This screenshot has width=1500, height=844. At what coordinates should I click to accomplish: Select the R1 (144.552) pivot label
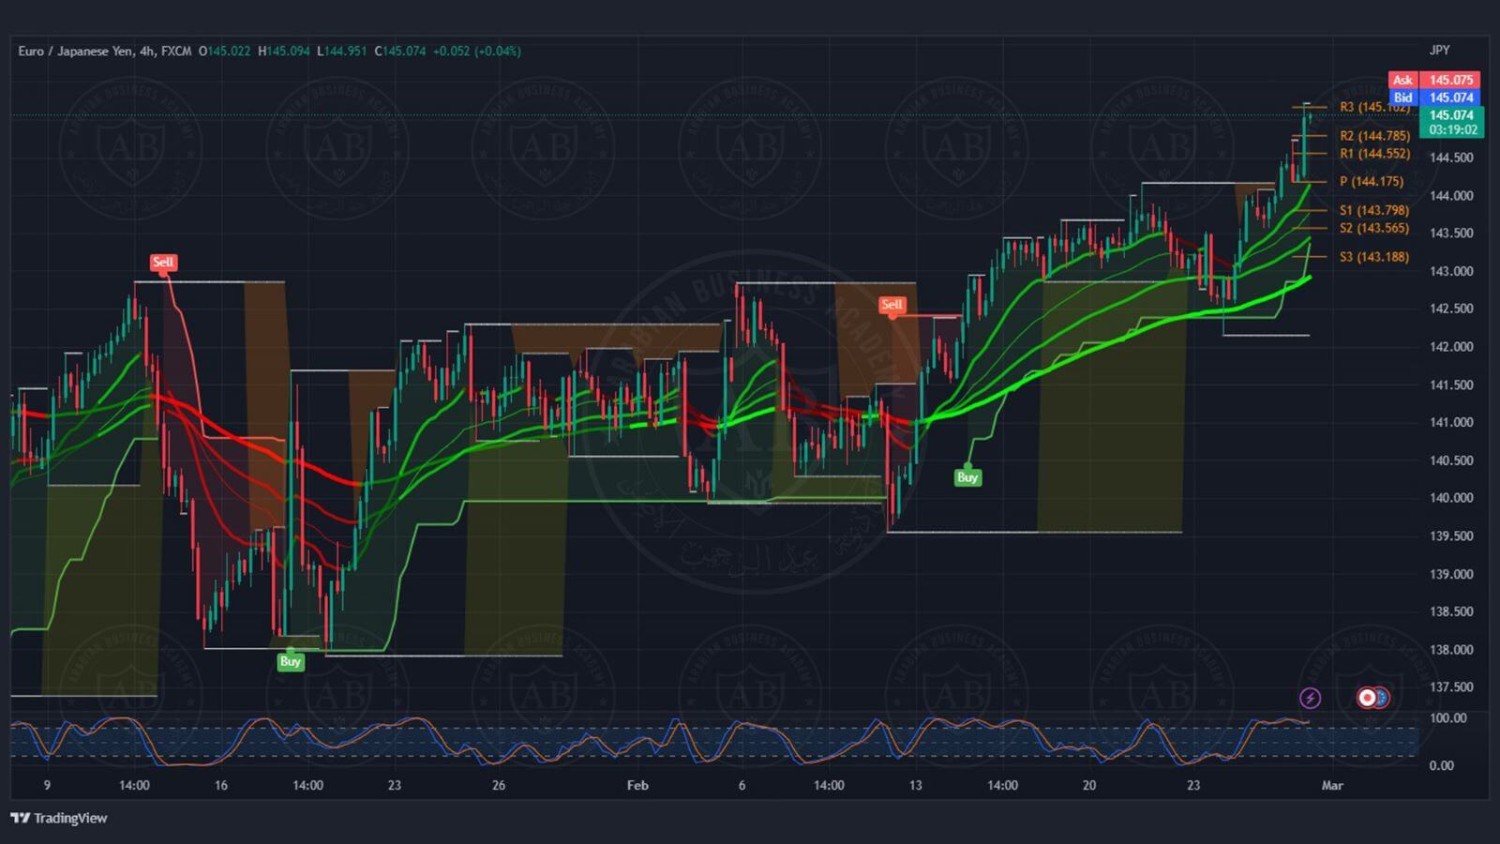[x=1375, y=154]
